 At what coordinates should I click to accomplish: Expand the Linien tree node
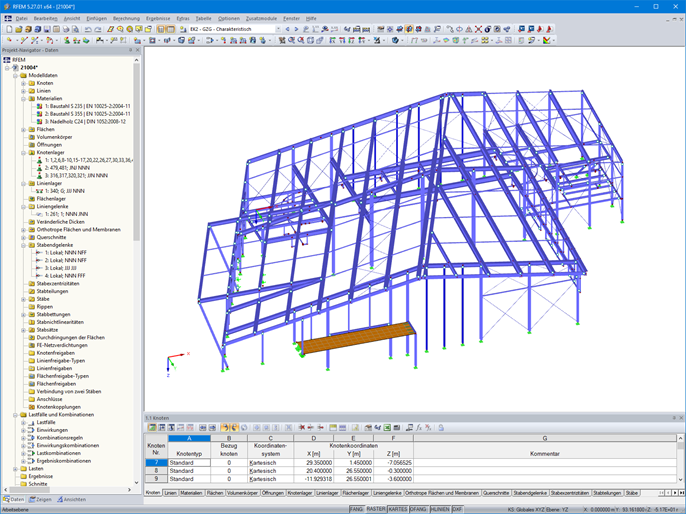pyautogui.click(x=23, y=91)
